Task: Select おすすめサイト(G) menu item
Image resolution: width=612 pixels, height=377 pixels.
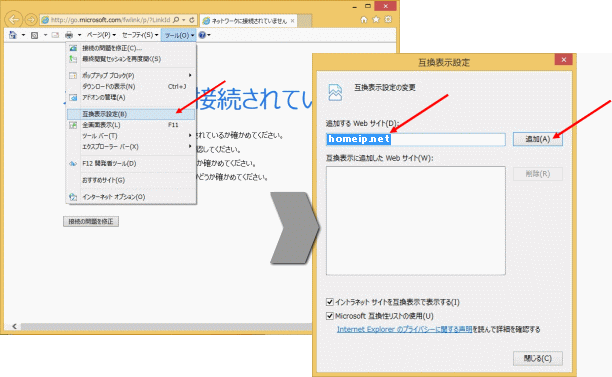Action: click(x=131, y=180)
